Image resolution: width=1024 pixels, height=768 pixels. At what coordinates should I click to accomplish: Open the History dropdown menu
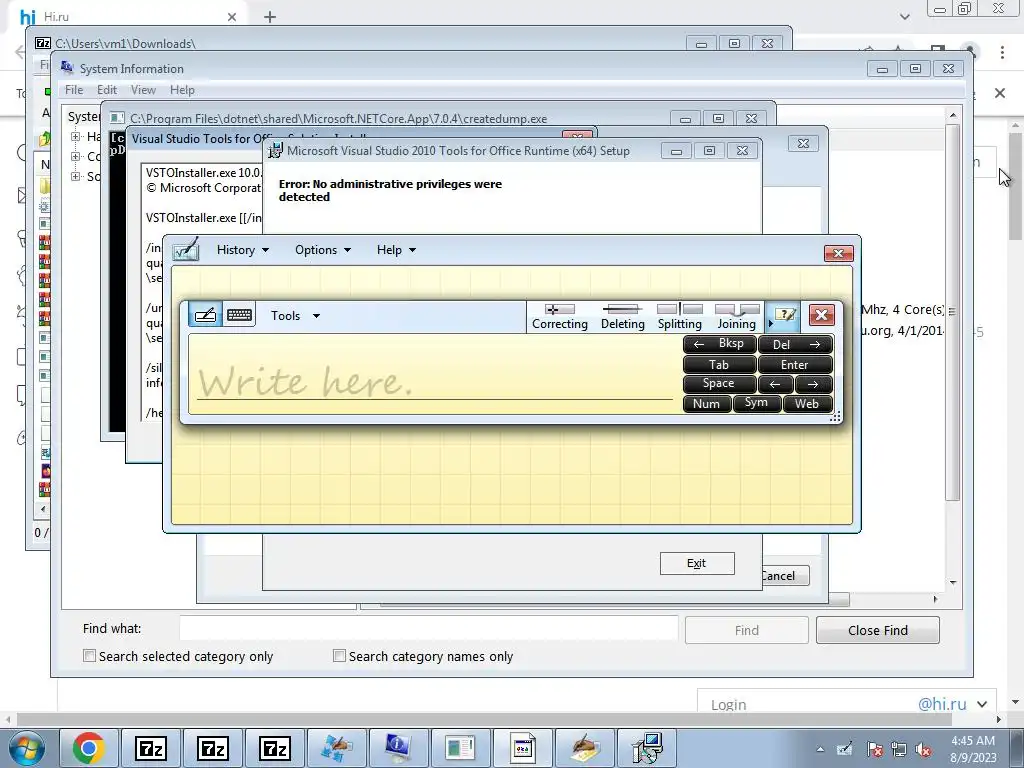click(242, 250)
